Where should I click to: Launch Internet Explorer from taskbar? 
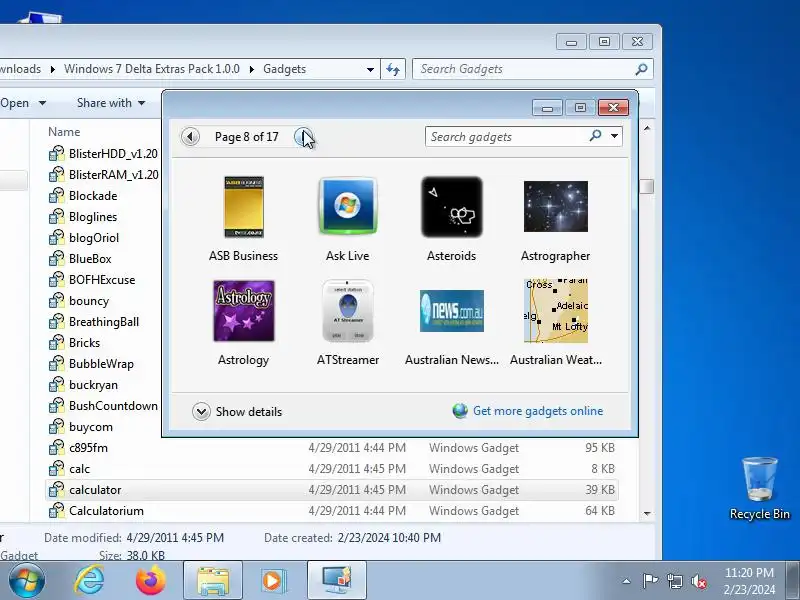[x=89, y=581]
